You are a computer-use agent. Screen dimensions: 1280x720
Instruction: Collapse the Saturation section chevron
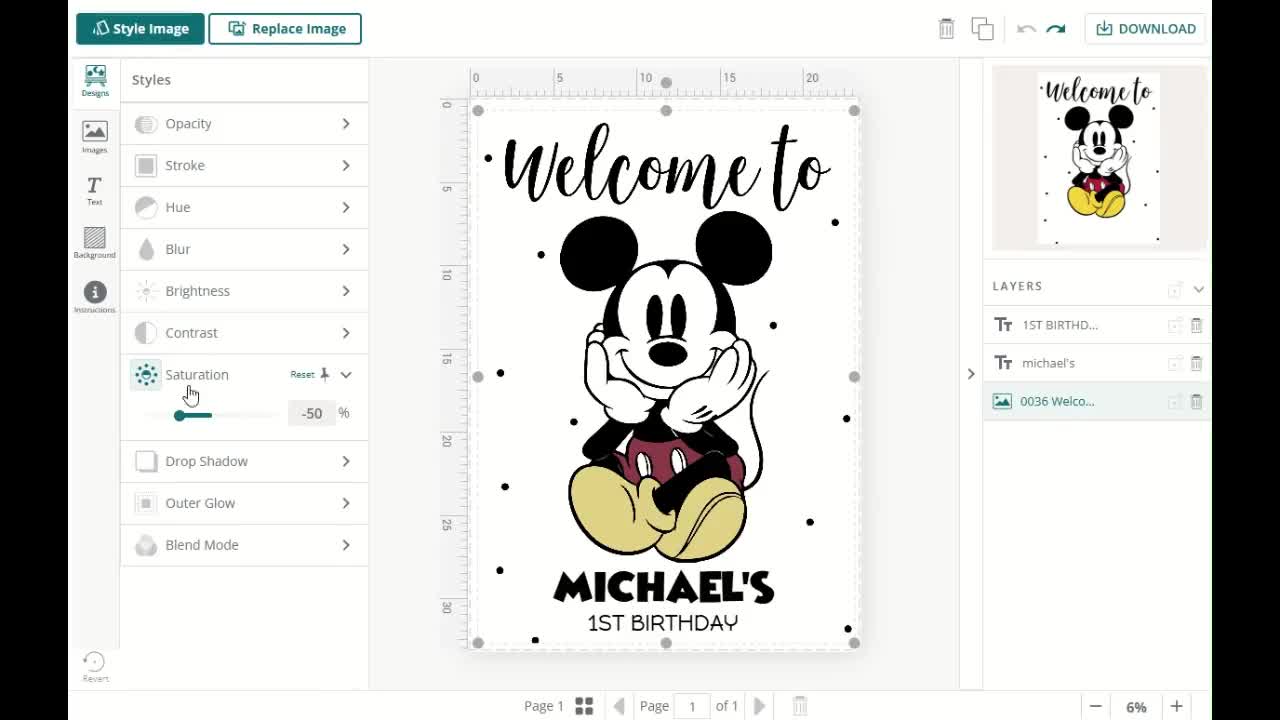point(346,375)
